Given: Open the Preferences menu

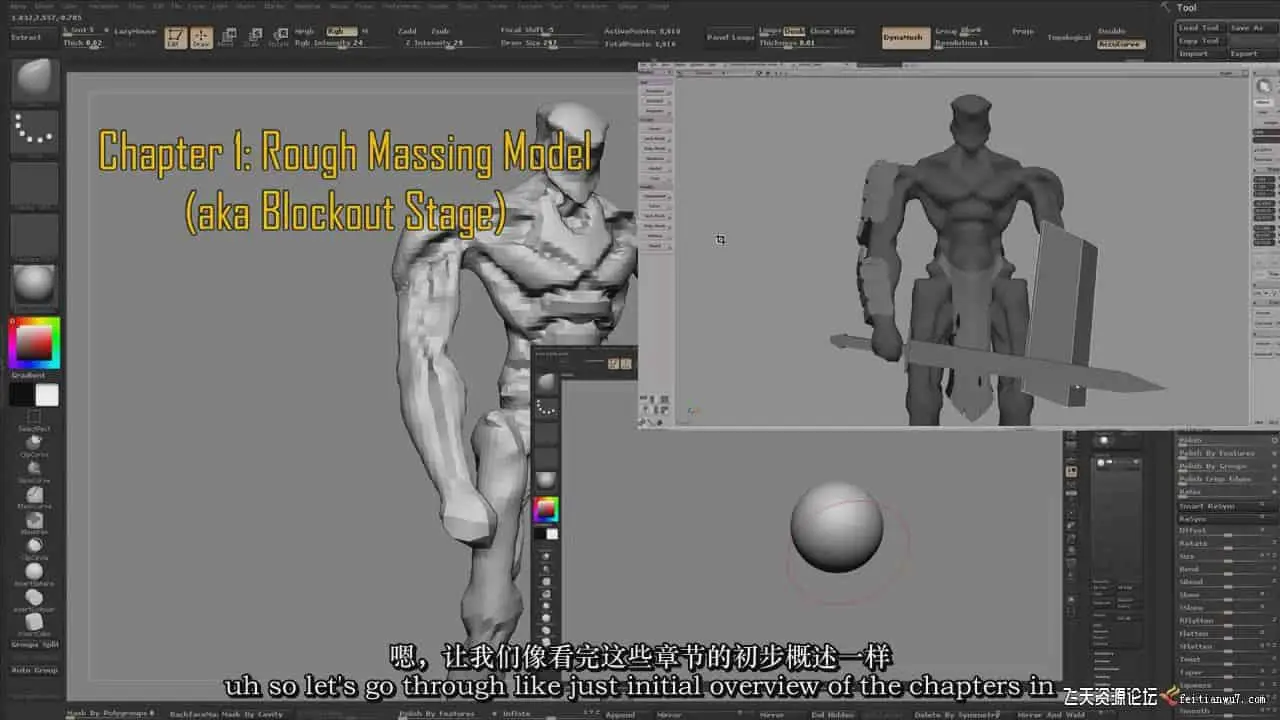Looking at the screenshot, I should 402,6.
